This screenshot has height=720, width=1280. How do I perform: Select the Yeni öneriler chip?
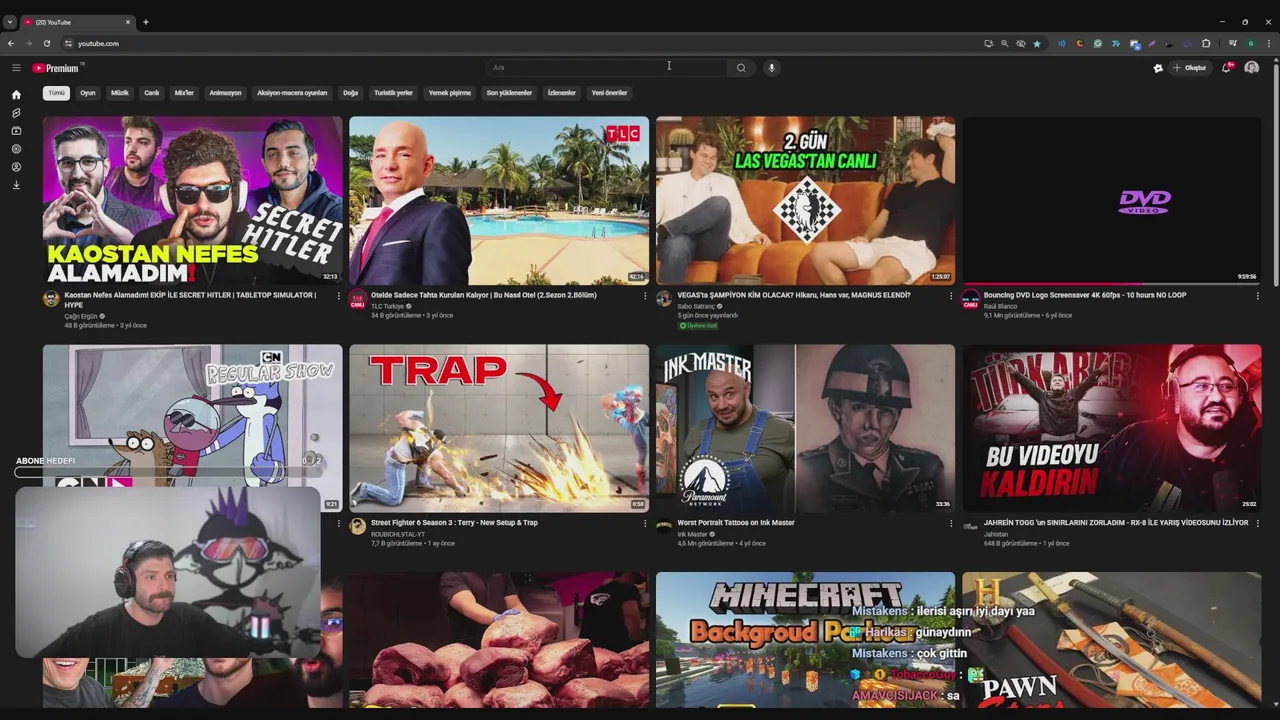pyautogui.click(x=609, y=93)
